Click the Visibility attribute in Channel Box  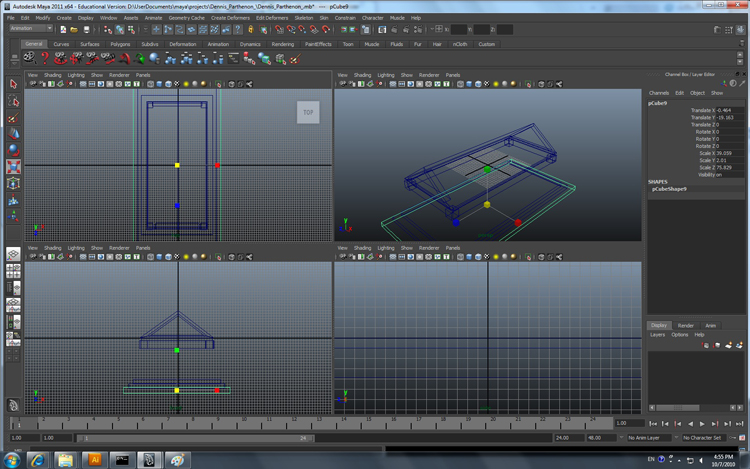tap(705, 174)
